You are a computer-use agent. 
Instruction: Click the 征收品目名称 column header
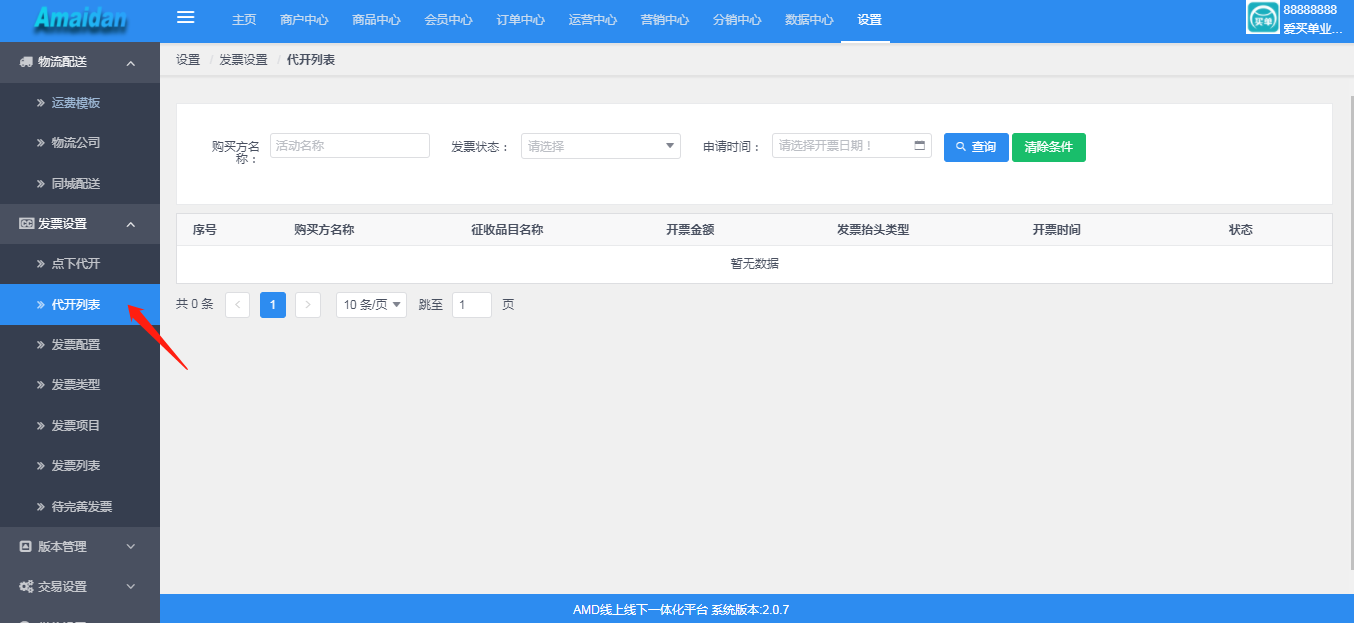click(507, 230)
